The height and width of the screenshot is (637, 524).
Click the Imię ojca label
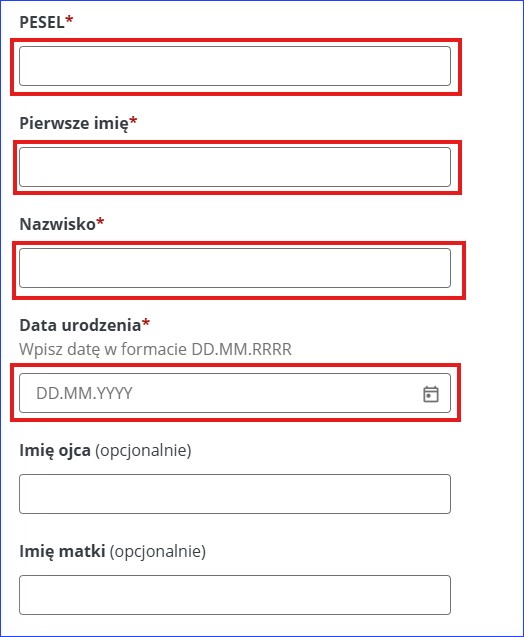pos(55,451)
